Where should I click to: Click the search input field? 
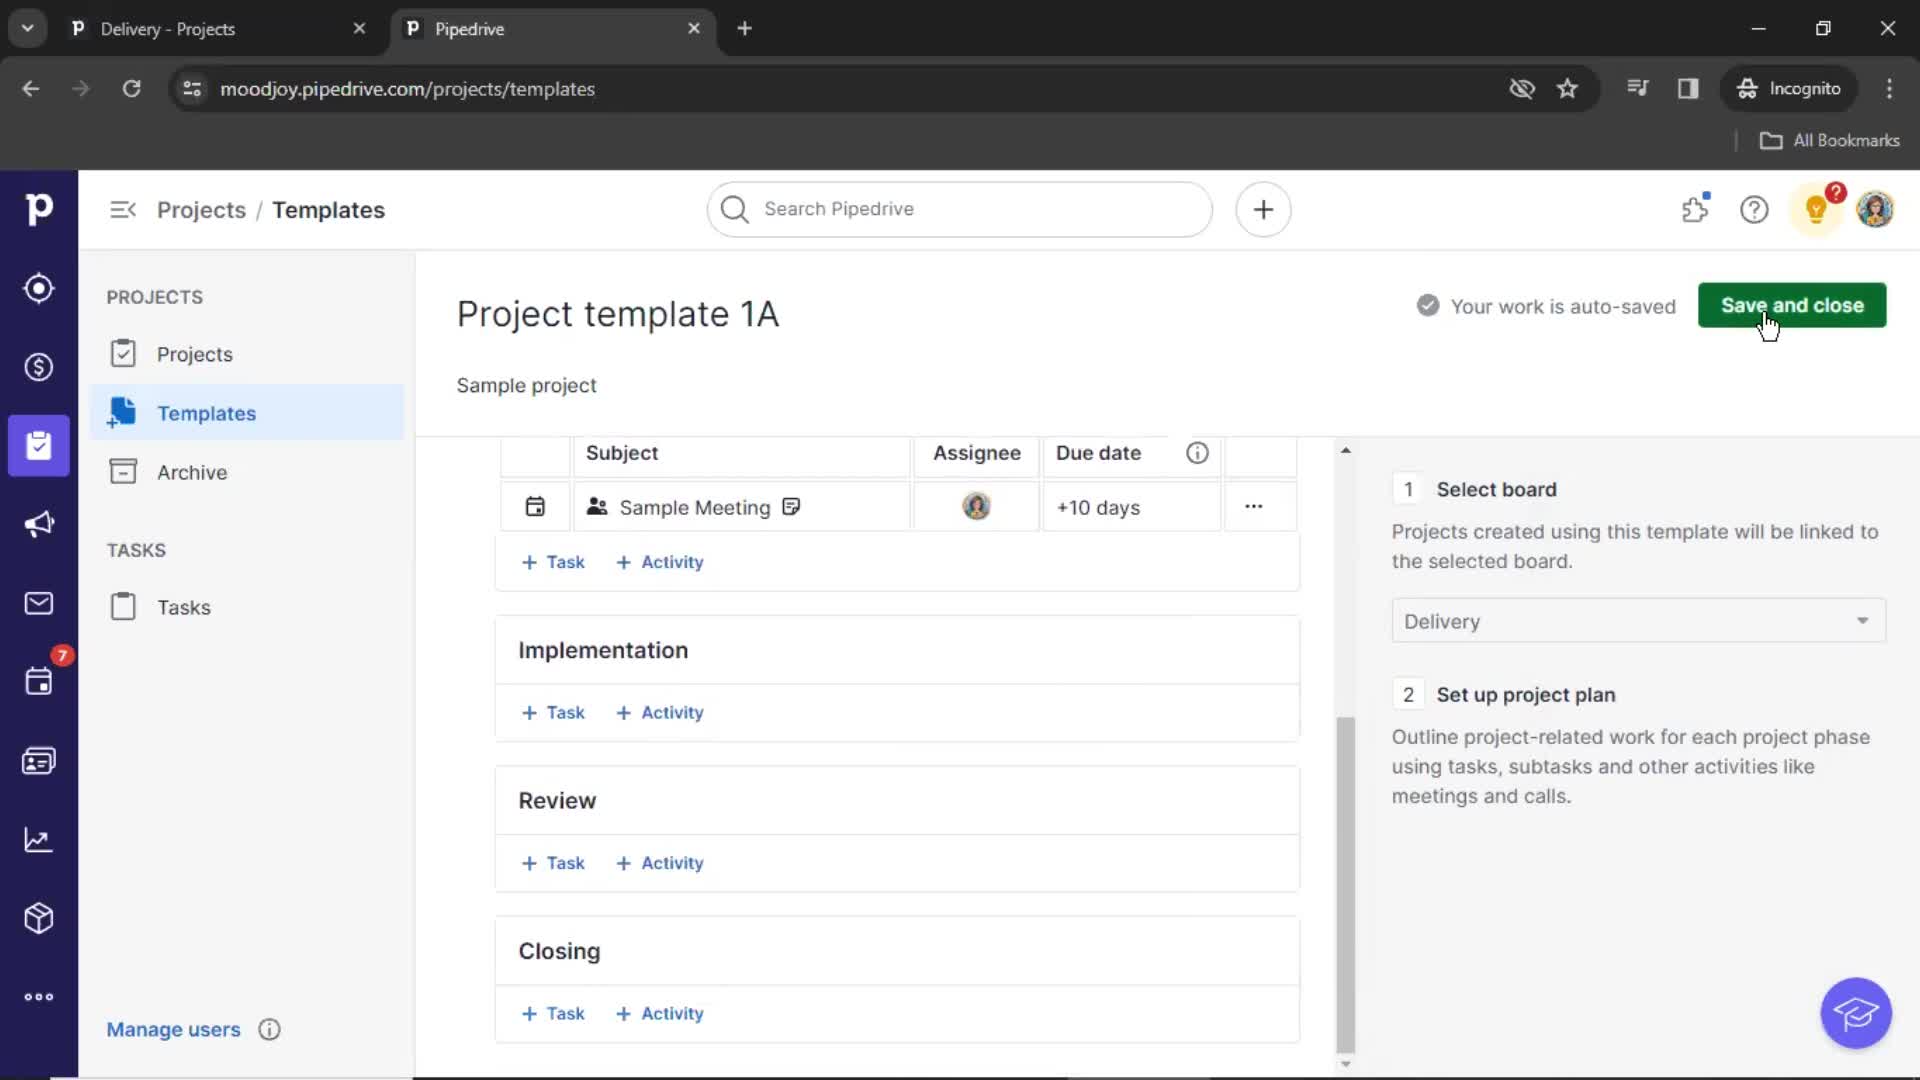point(959,208)
